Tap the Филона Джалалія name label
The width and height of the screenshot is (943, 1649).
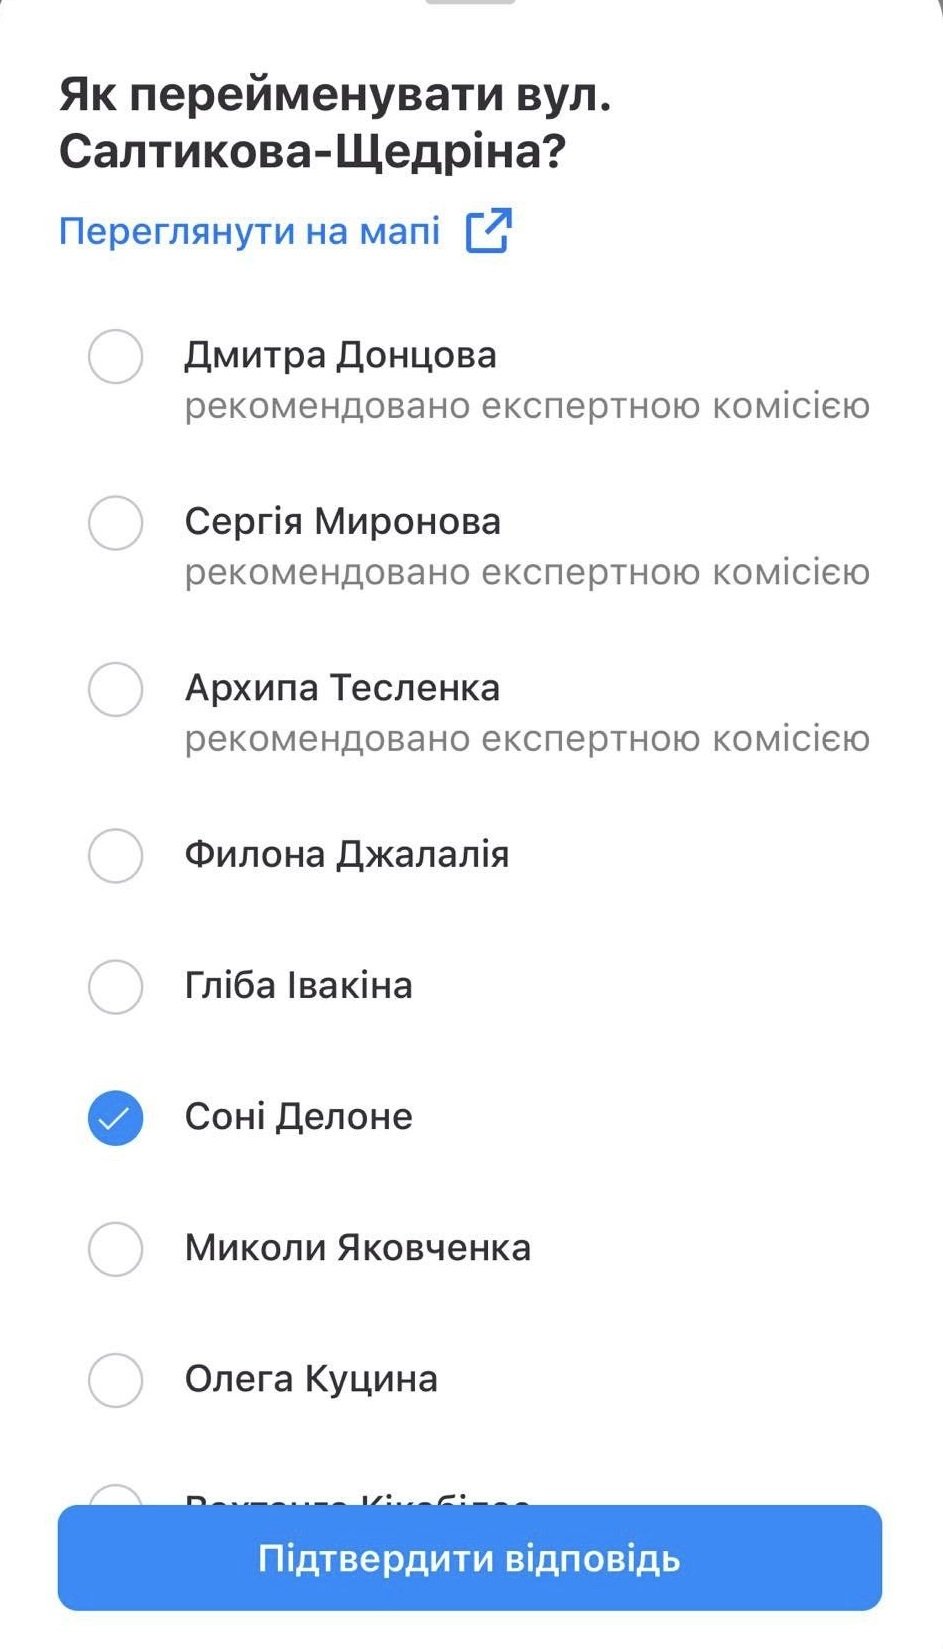pyautogui.click(x=346, y=855)
